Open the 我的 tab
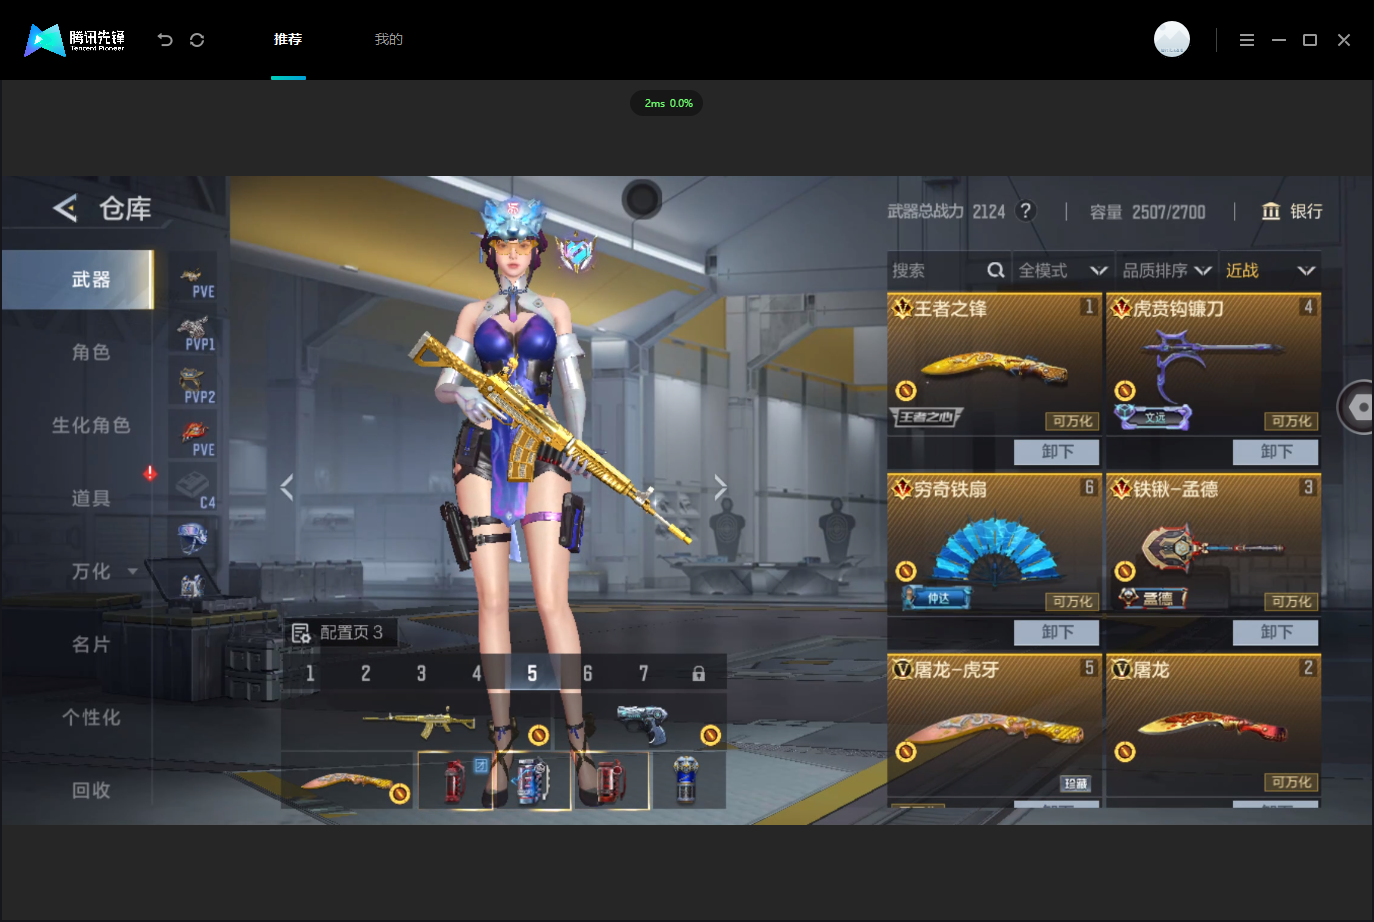This screenshot has width=1374, height=922. point(388,39)
